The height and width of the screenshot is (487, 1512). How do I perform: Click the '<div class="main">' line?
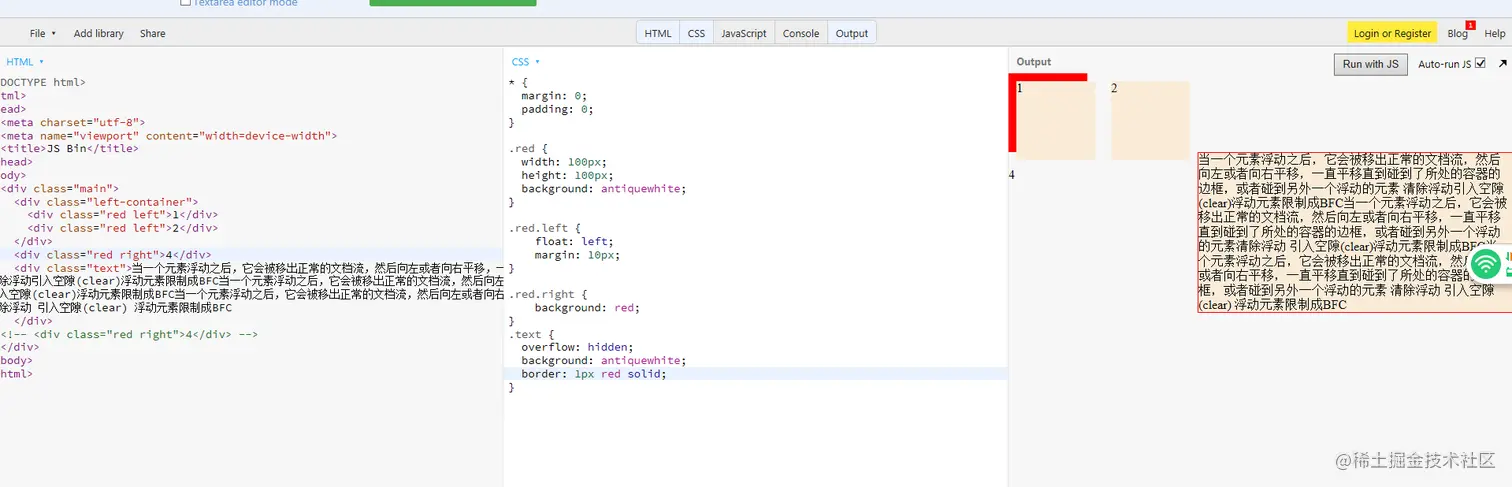click(x=60, y=187)
